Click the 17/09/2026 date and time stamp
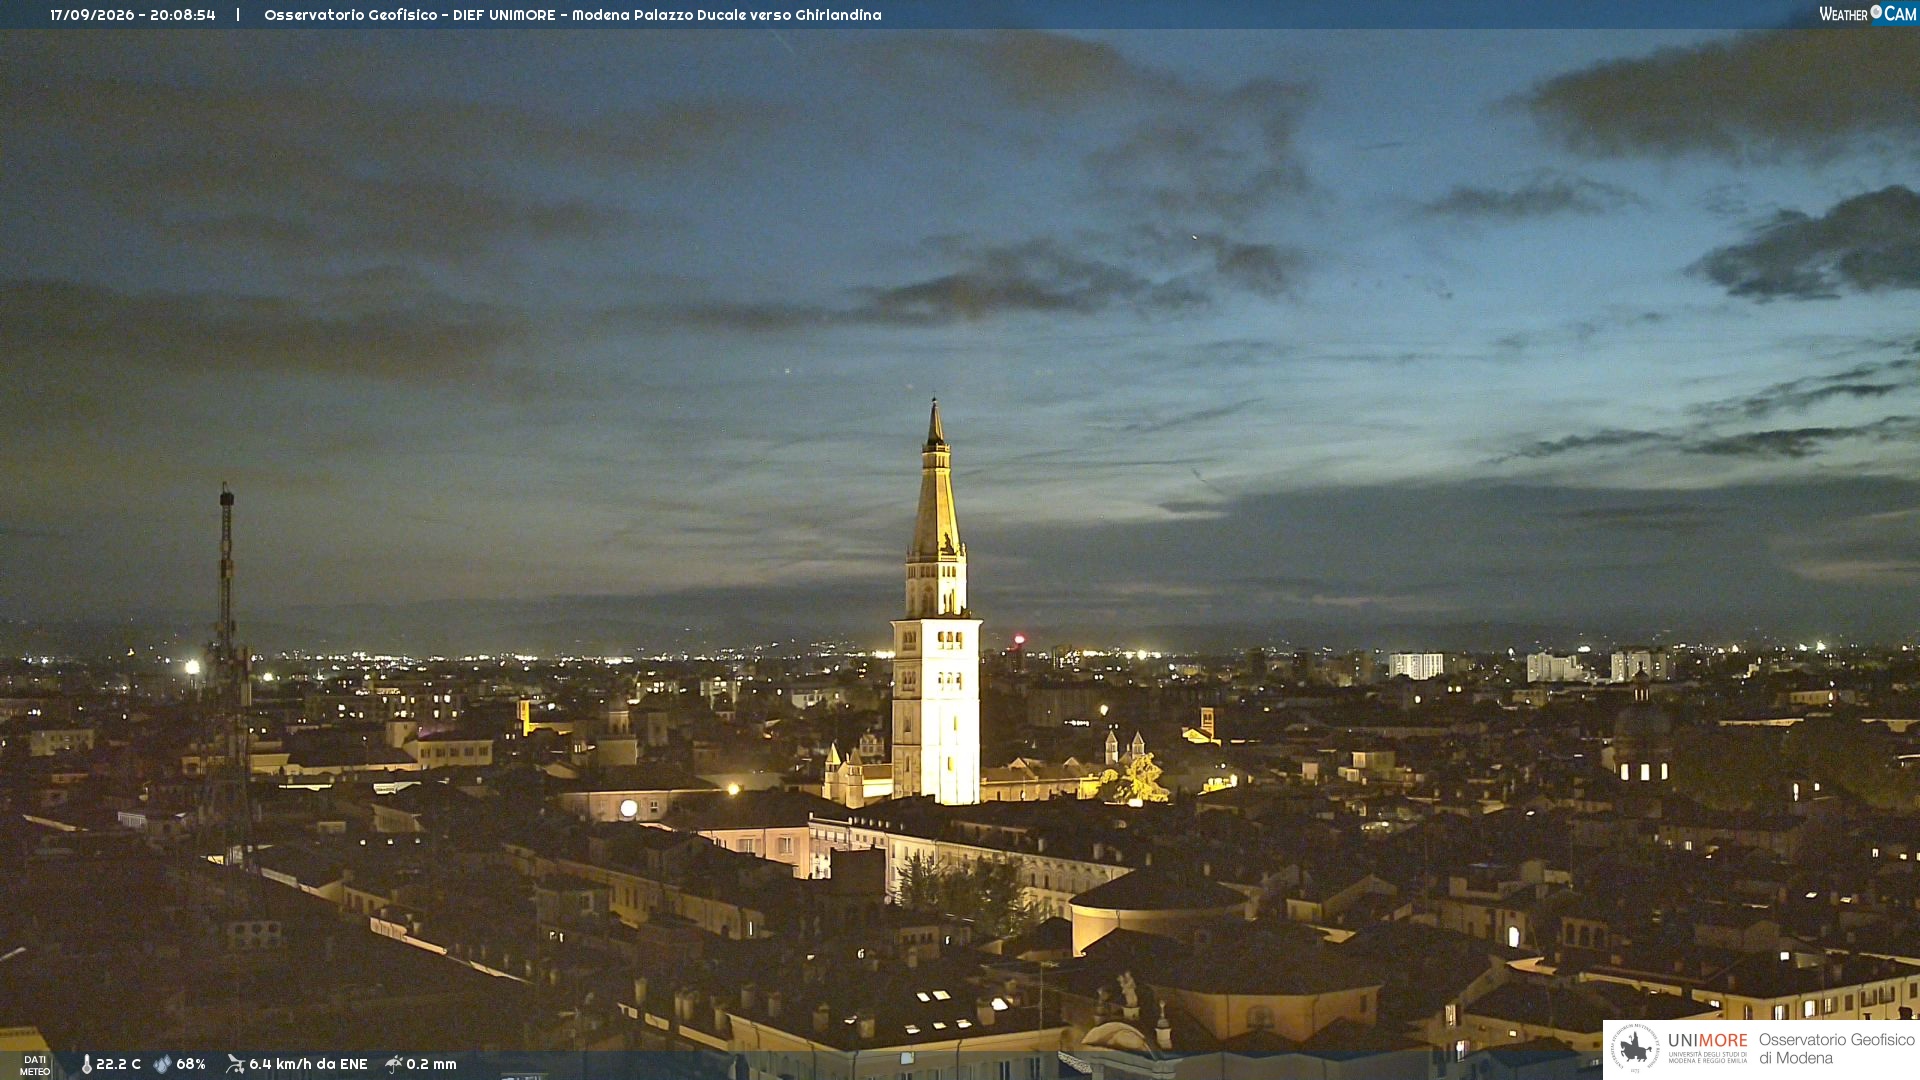Image resolution: width=1920 pixels, height=1080 pixels. click(x=133, y=15)
